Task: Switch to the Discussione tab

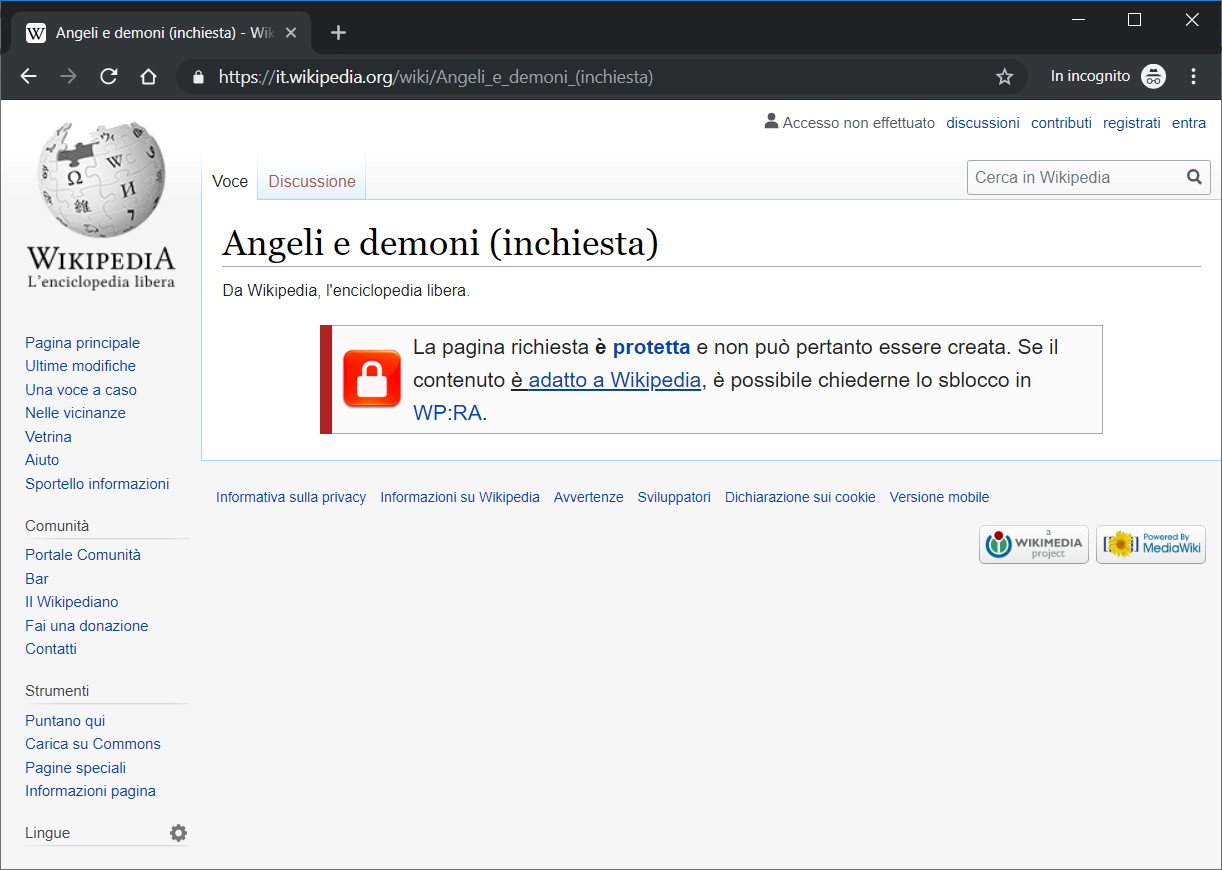Action: 312,181
